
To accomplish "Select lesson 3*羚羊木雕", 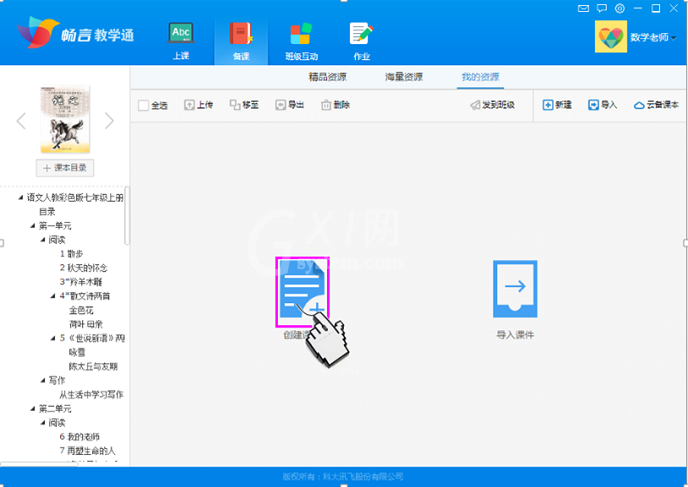I will [81, 282].
